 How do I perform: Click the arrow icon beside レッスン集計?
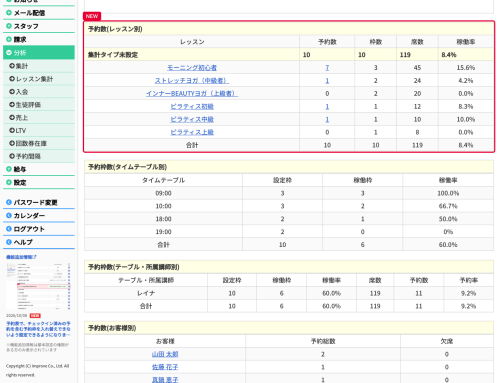(12, 79)
